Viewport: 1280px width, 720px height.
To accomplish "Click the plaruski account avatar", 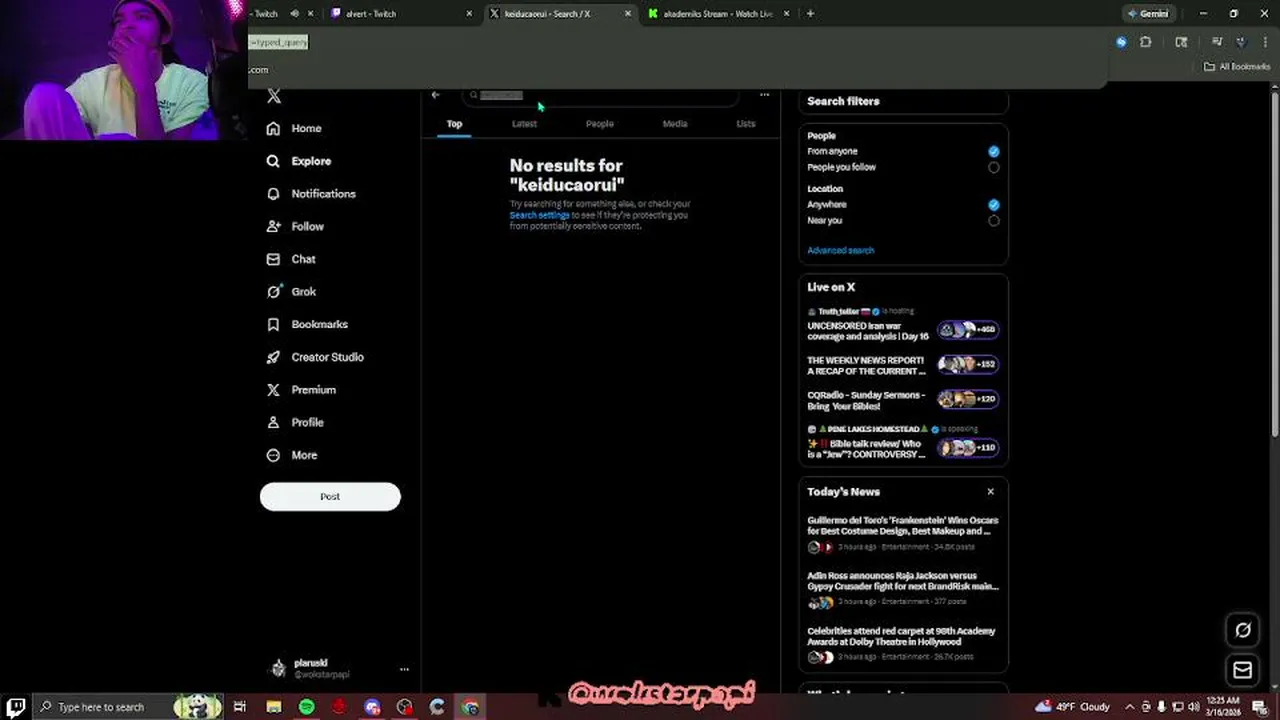I will tap(278, 669).
